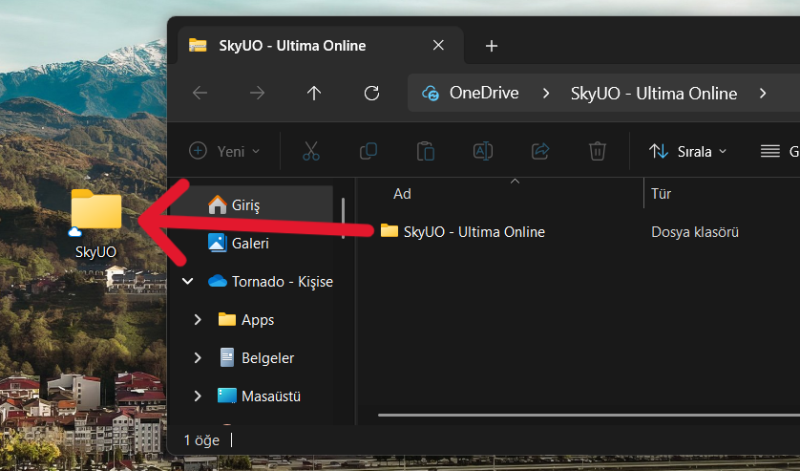Select the SkyUO - Ultima Online tab

(319, 45)
